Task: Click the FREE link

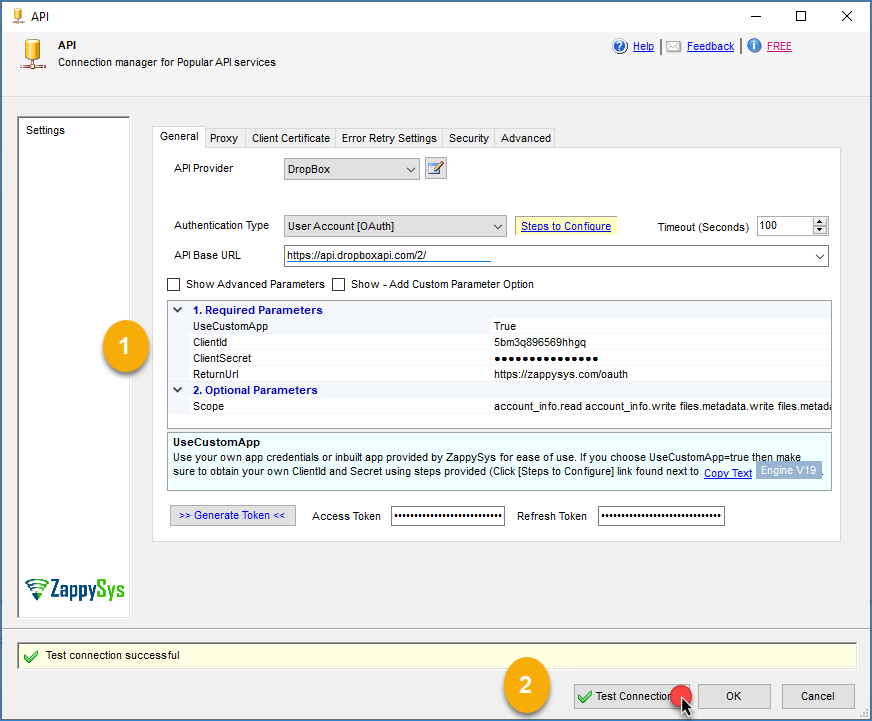Action: point(779,46)
